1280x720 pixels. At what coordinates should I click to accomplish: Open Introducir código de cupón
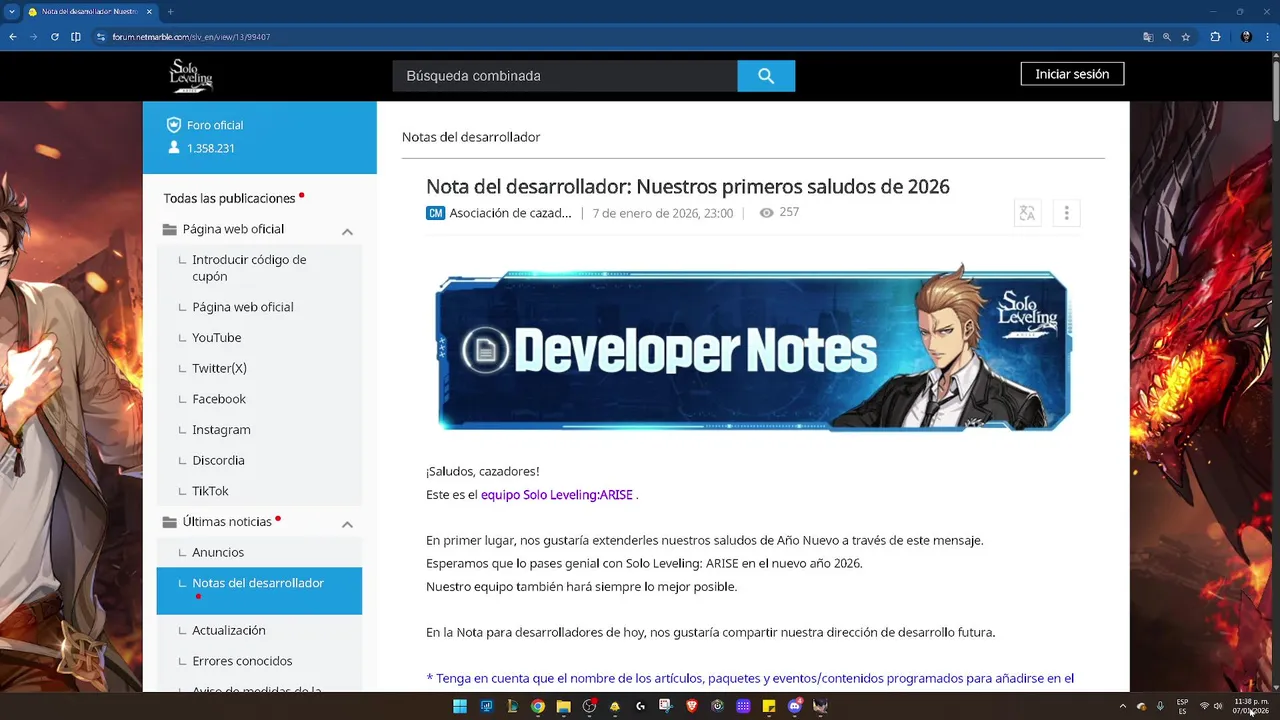tap(249, 268)
